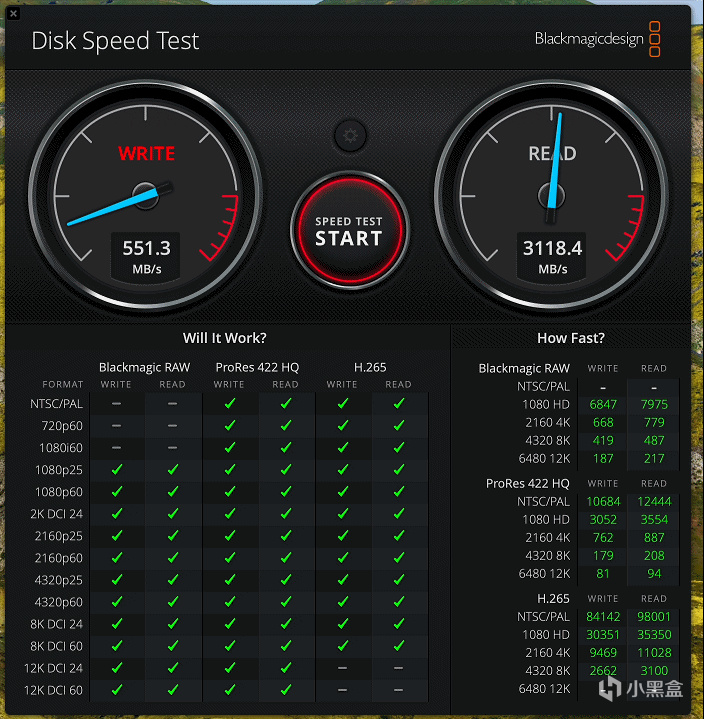Click H.265 4320 8K write value 2662

603,671
